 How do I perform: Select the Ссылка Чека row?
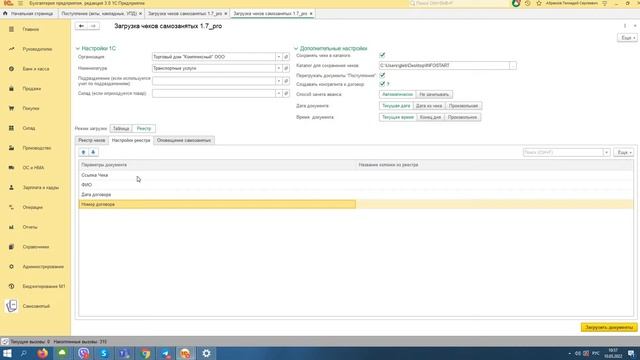click(356, 175)
